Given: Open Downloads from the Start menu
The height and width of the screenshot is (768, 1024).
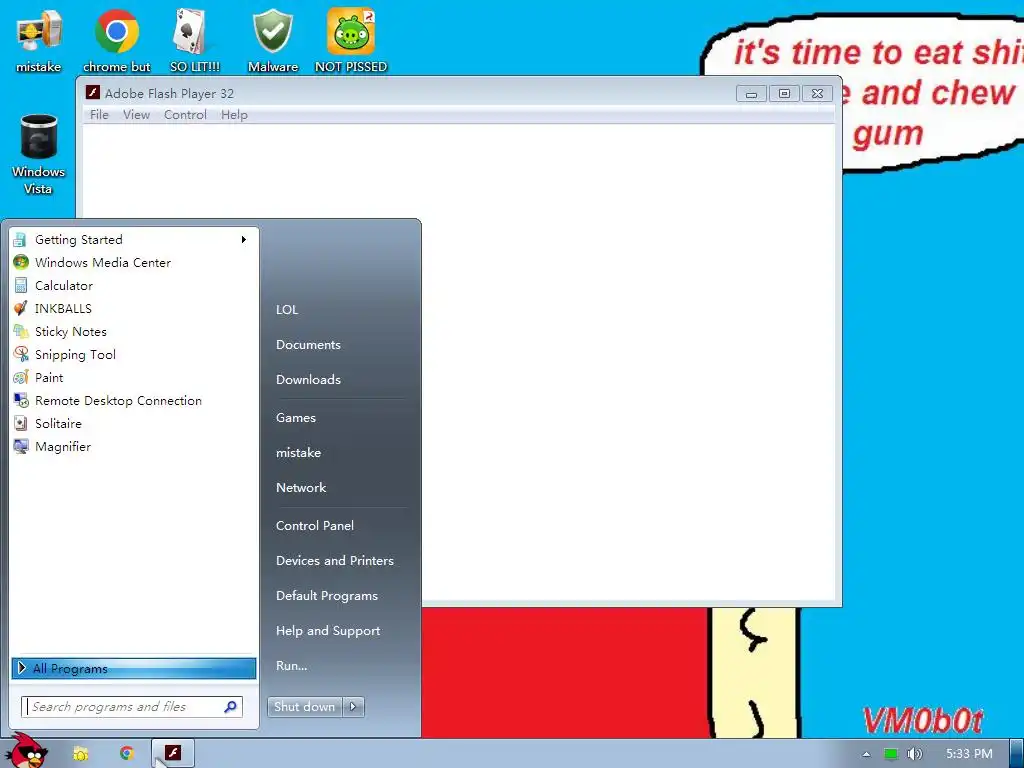Looking at the screenshot, I should pyautogui.click(x=308, y=379).
